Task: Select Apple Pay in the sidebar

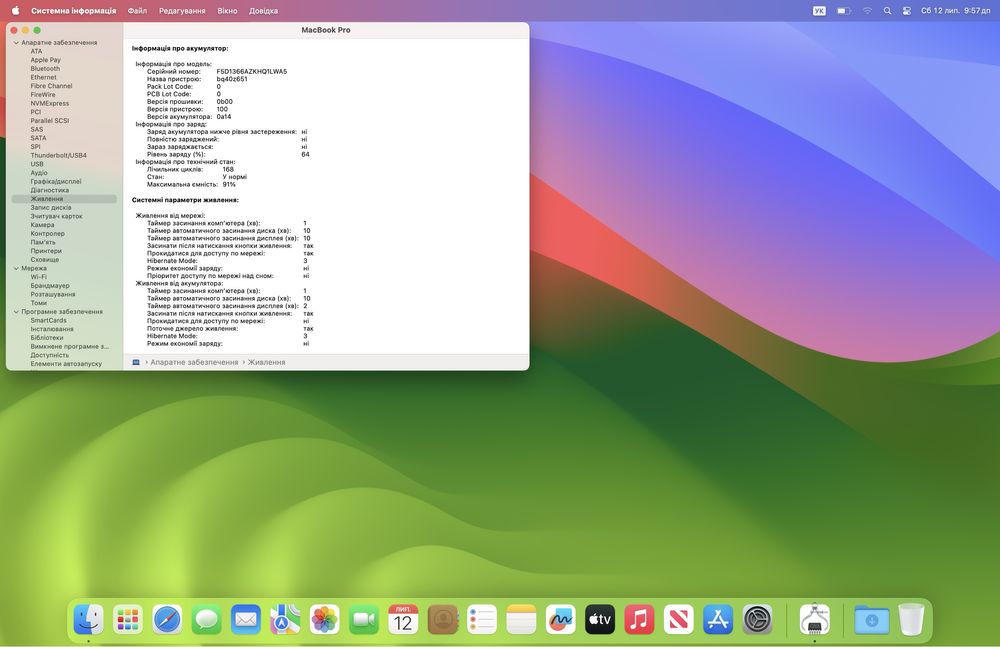Action: click(x=45, y=60)
